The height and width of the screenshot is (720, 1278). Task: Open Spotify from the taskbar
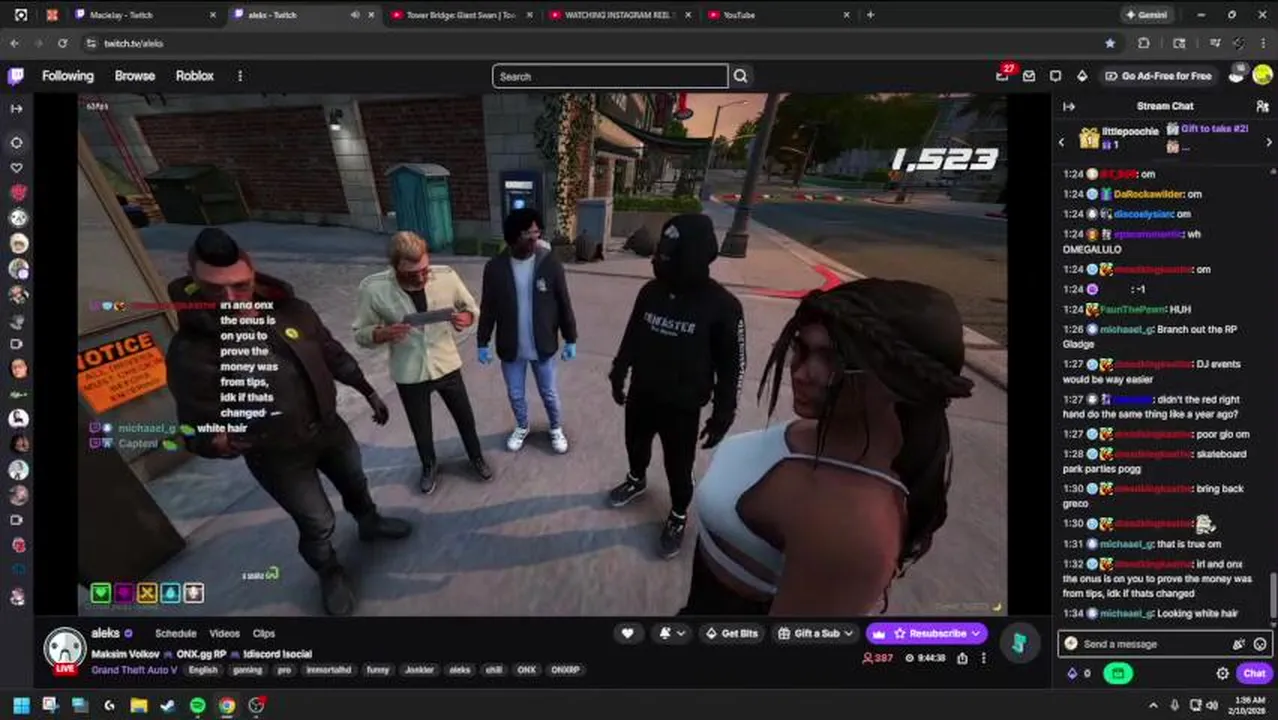[197, 705]
